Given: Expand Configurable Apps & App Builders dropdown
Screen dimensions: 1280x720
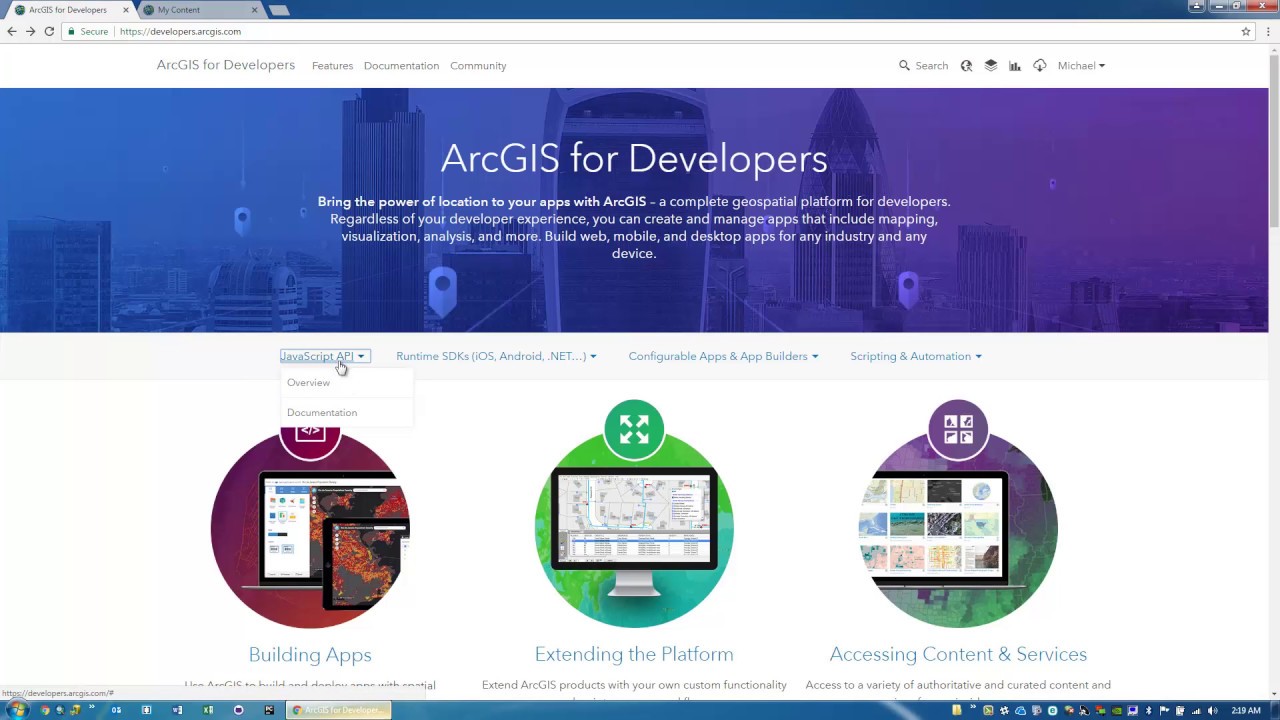Looking at the screenshot, I should coord(723,356).
